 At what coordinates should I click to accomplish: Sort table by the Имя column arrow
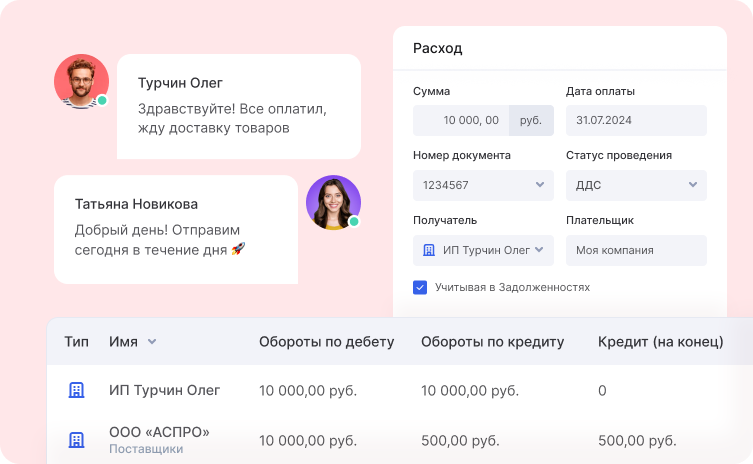click(152, 342)
